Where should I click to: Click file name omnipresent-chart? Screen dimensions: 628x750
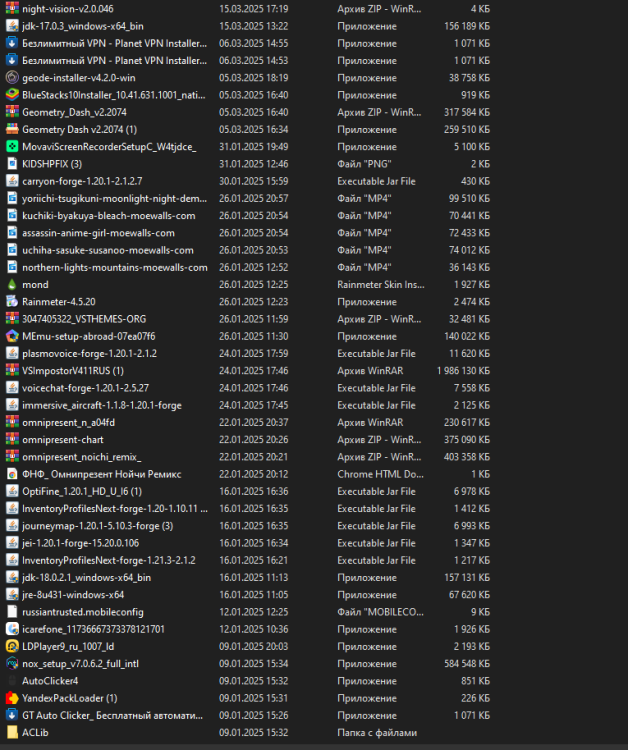tap(63, 440)
